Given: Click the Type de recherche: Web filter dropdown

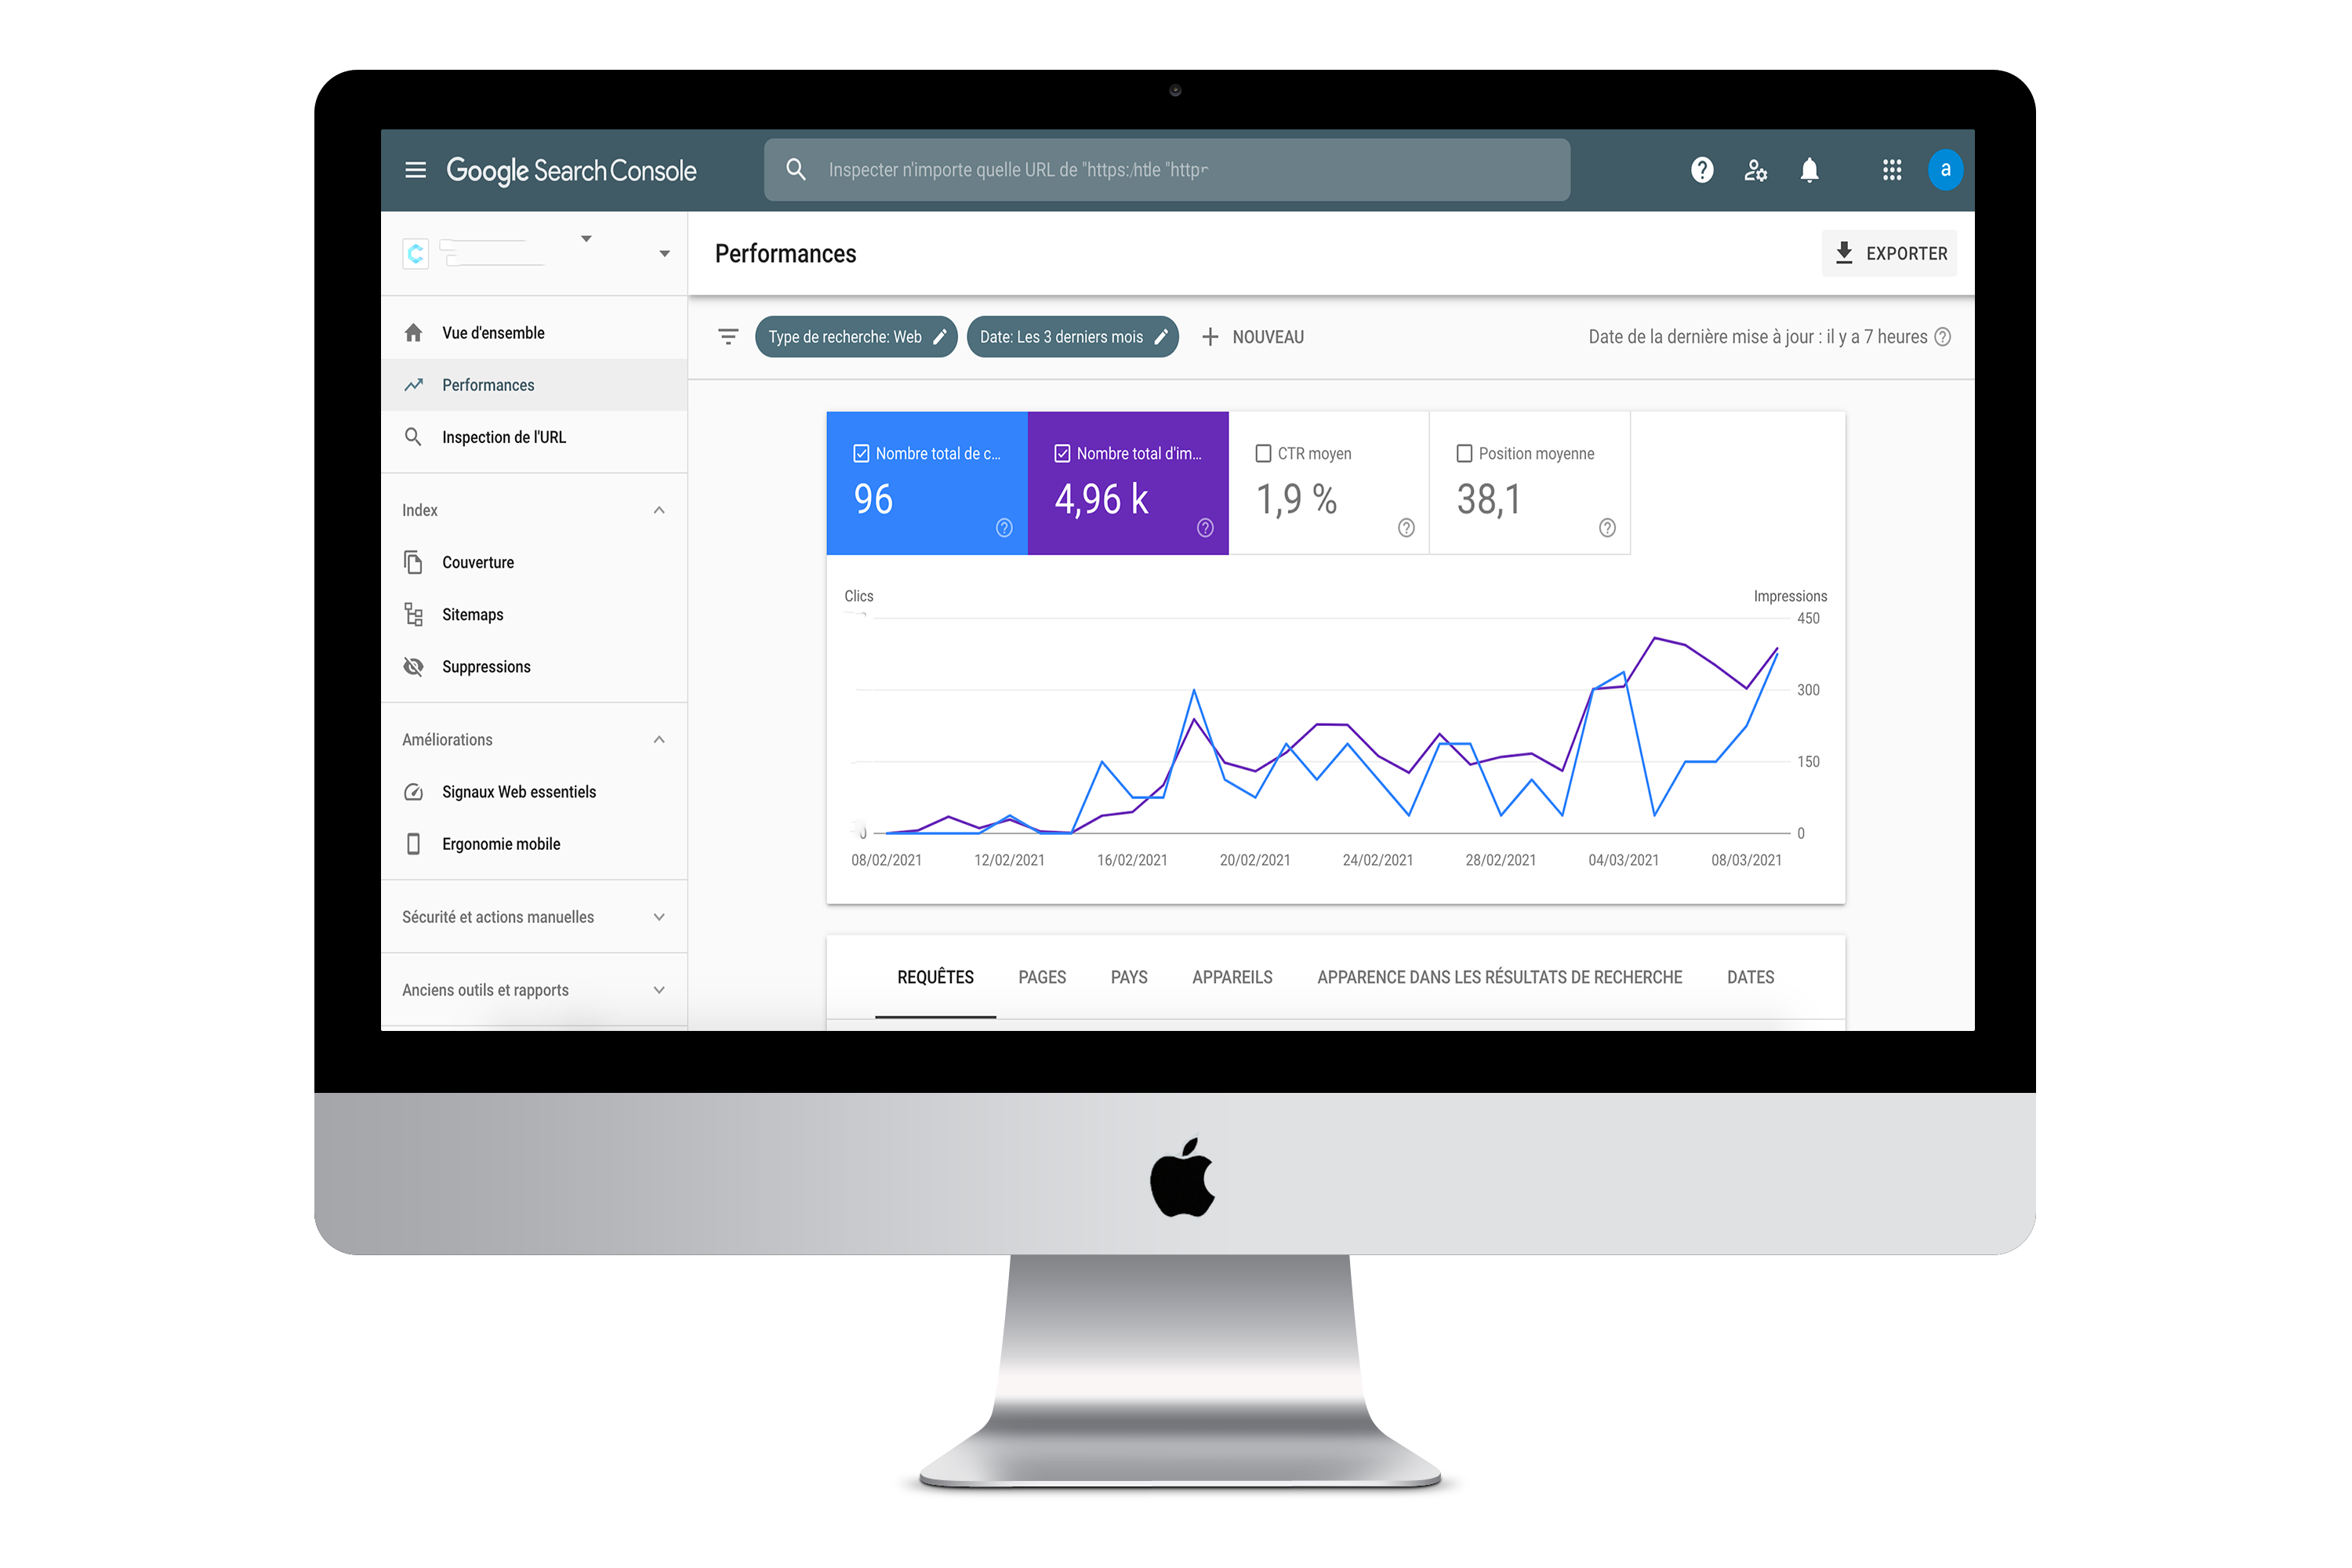Looking at the screenshot, I should [x=856, y=336].
